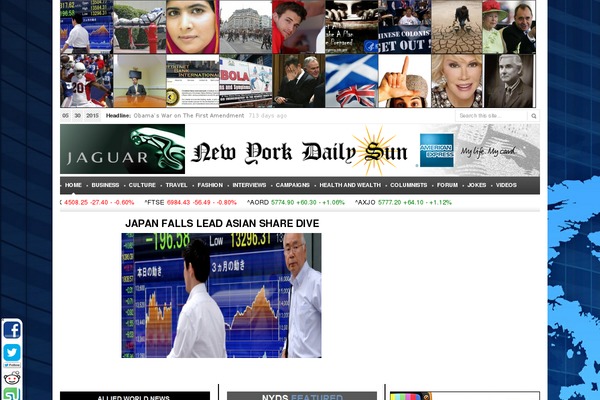Click the New York Daily Sun logo
The width and height of the screenshot is (600, 400).
click(x=299, y=152)
